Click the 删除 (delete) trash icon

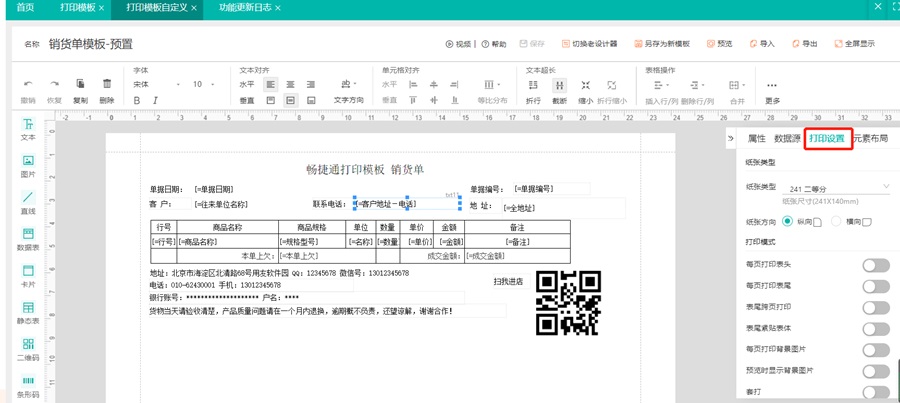click(x=107, y=85)
